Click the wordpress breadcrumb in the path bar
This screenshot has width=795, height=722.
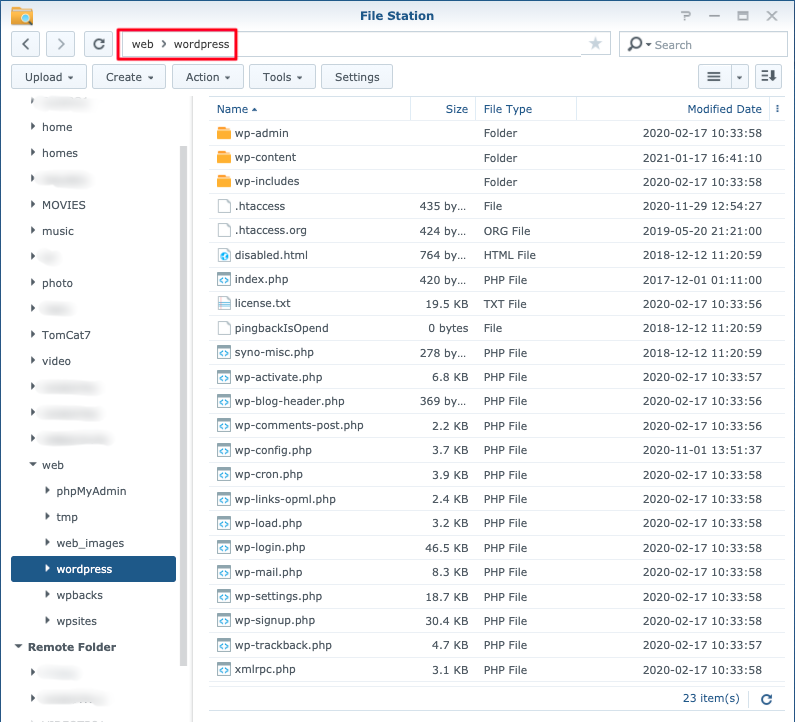[x=201, y=44]
